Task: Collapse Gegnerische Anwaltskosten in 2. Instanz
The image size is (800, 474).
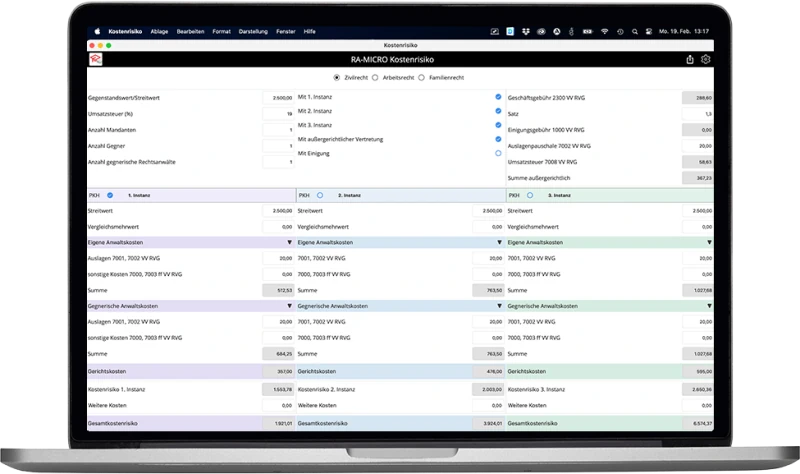Action: tap(499, 306)
